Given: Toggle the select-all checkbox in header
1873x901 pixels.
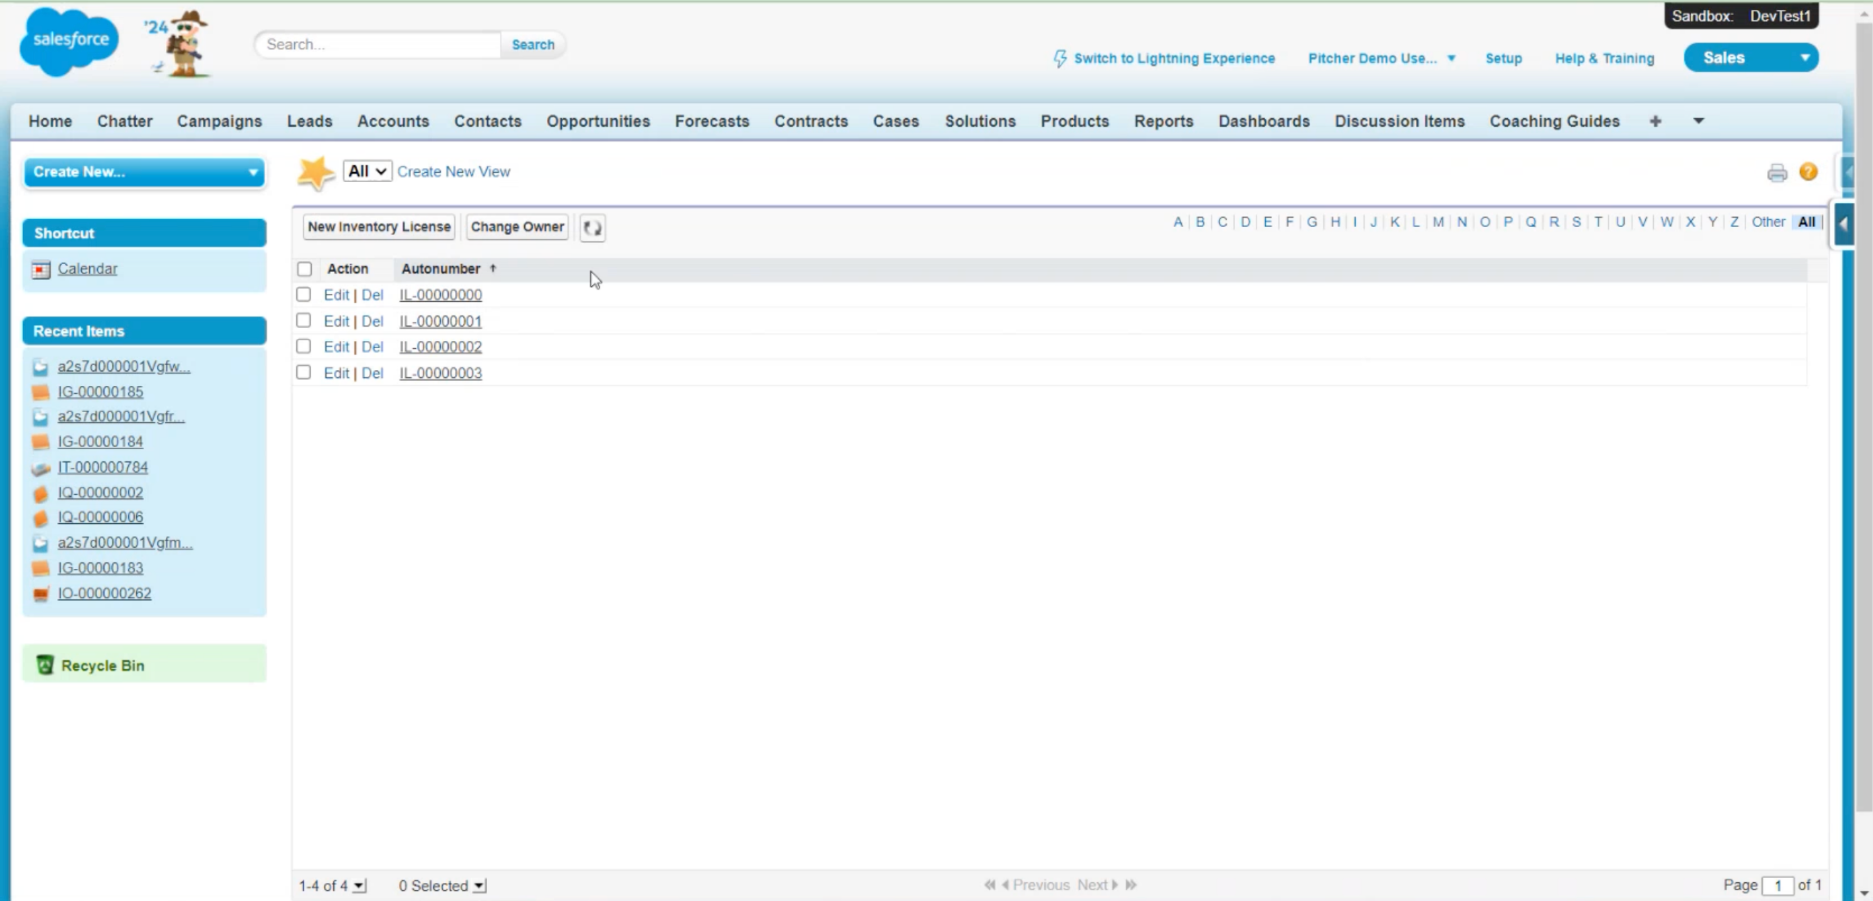Looking at the screenshot, I should [x=305, y=269].
